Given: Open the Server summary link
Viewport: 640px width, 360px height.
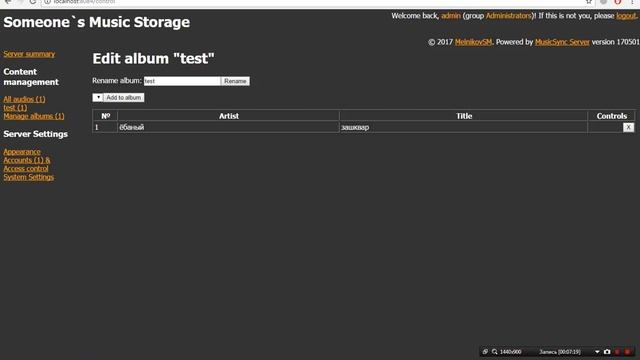Looking at the screenshot, I should tap(29, 54).
